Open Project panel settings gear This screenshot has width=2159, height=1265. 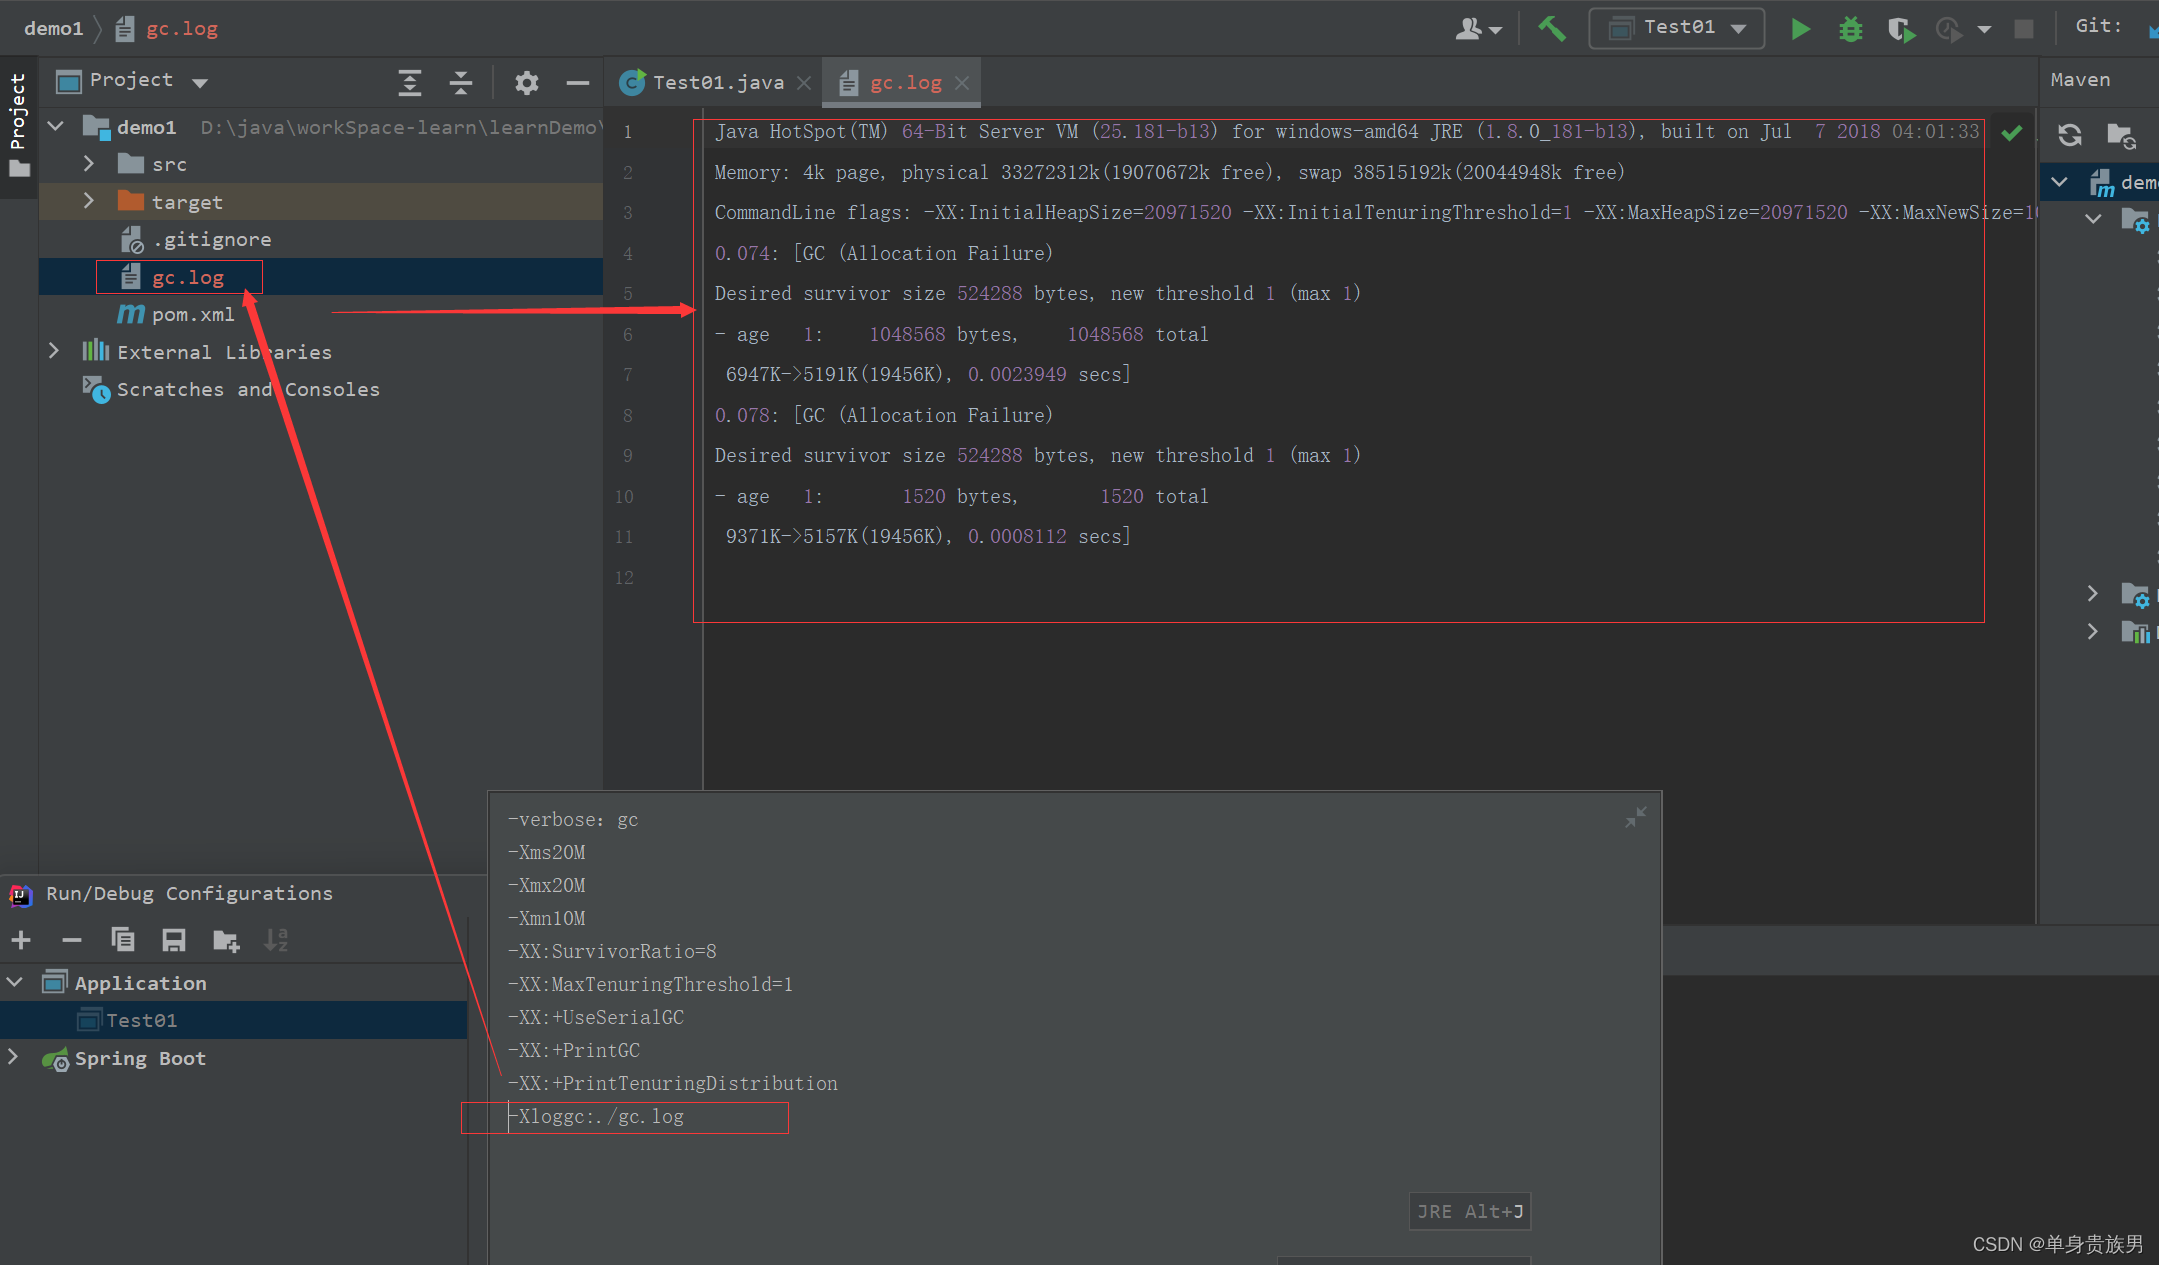526,82
